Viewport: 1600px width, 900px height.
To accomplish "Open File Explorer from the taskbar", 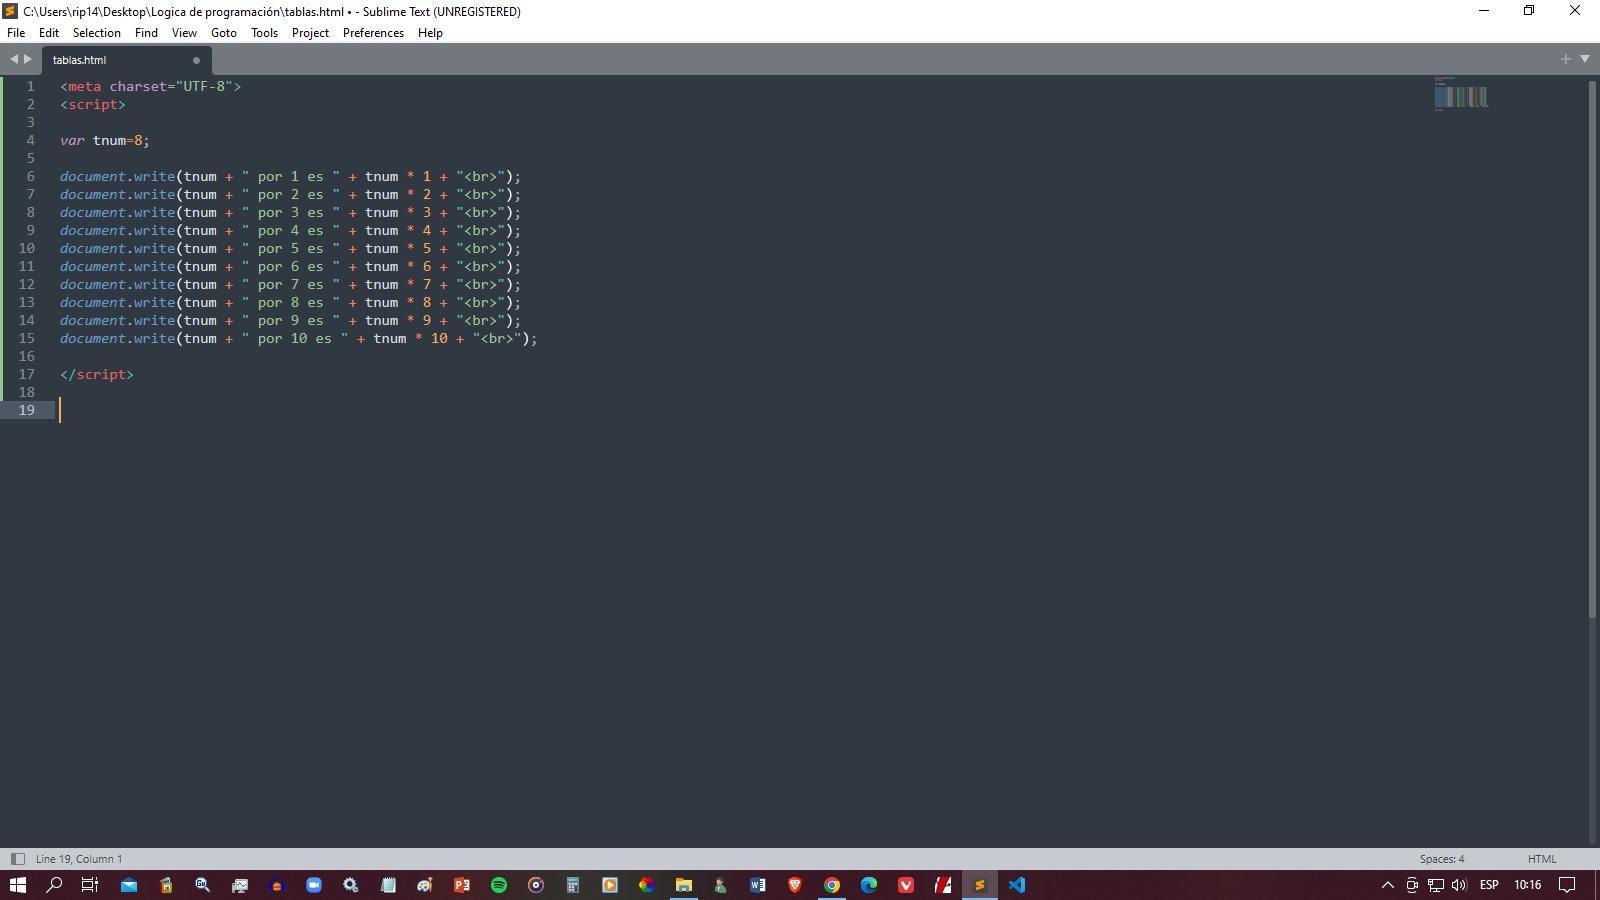I will click(684, 885).
